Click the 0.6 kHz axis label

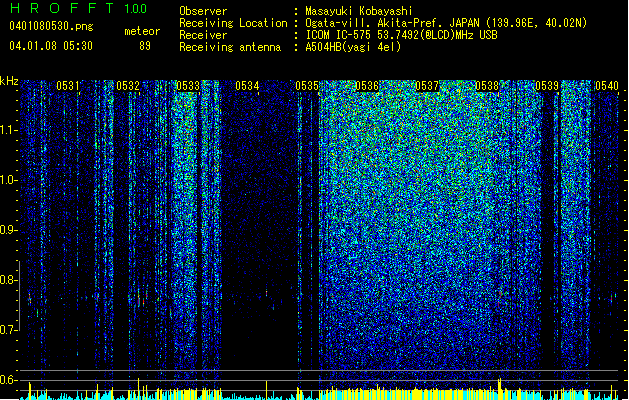(9, 380)
